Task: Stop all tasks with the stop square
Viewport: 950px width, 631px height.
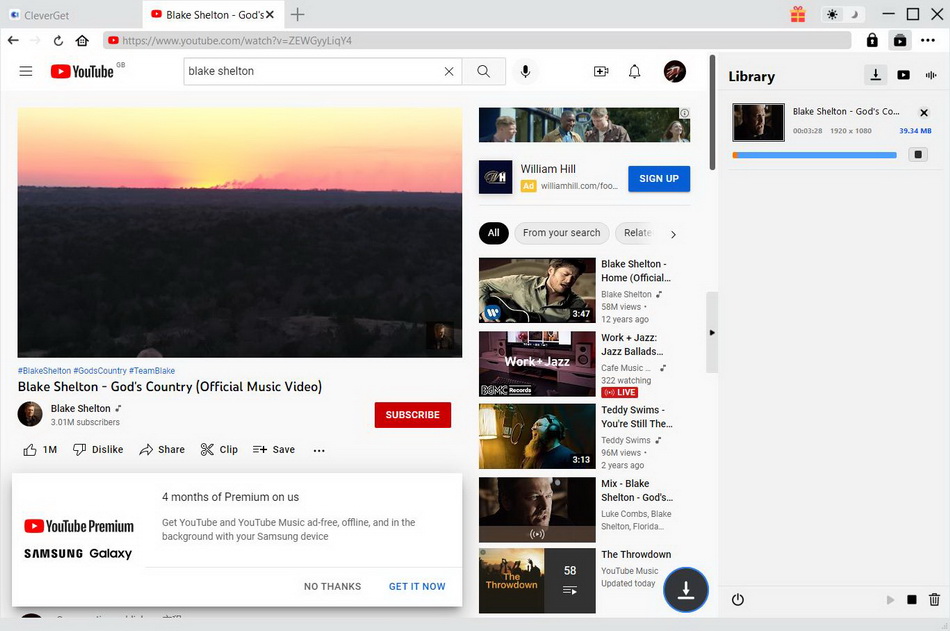Action: coord(912,599)
